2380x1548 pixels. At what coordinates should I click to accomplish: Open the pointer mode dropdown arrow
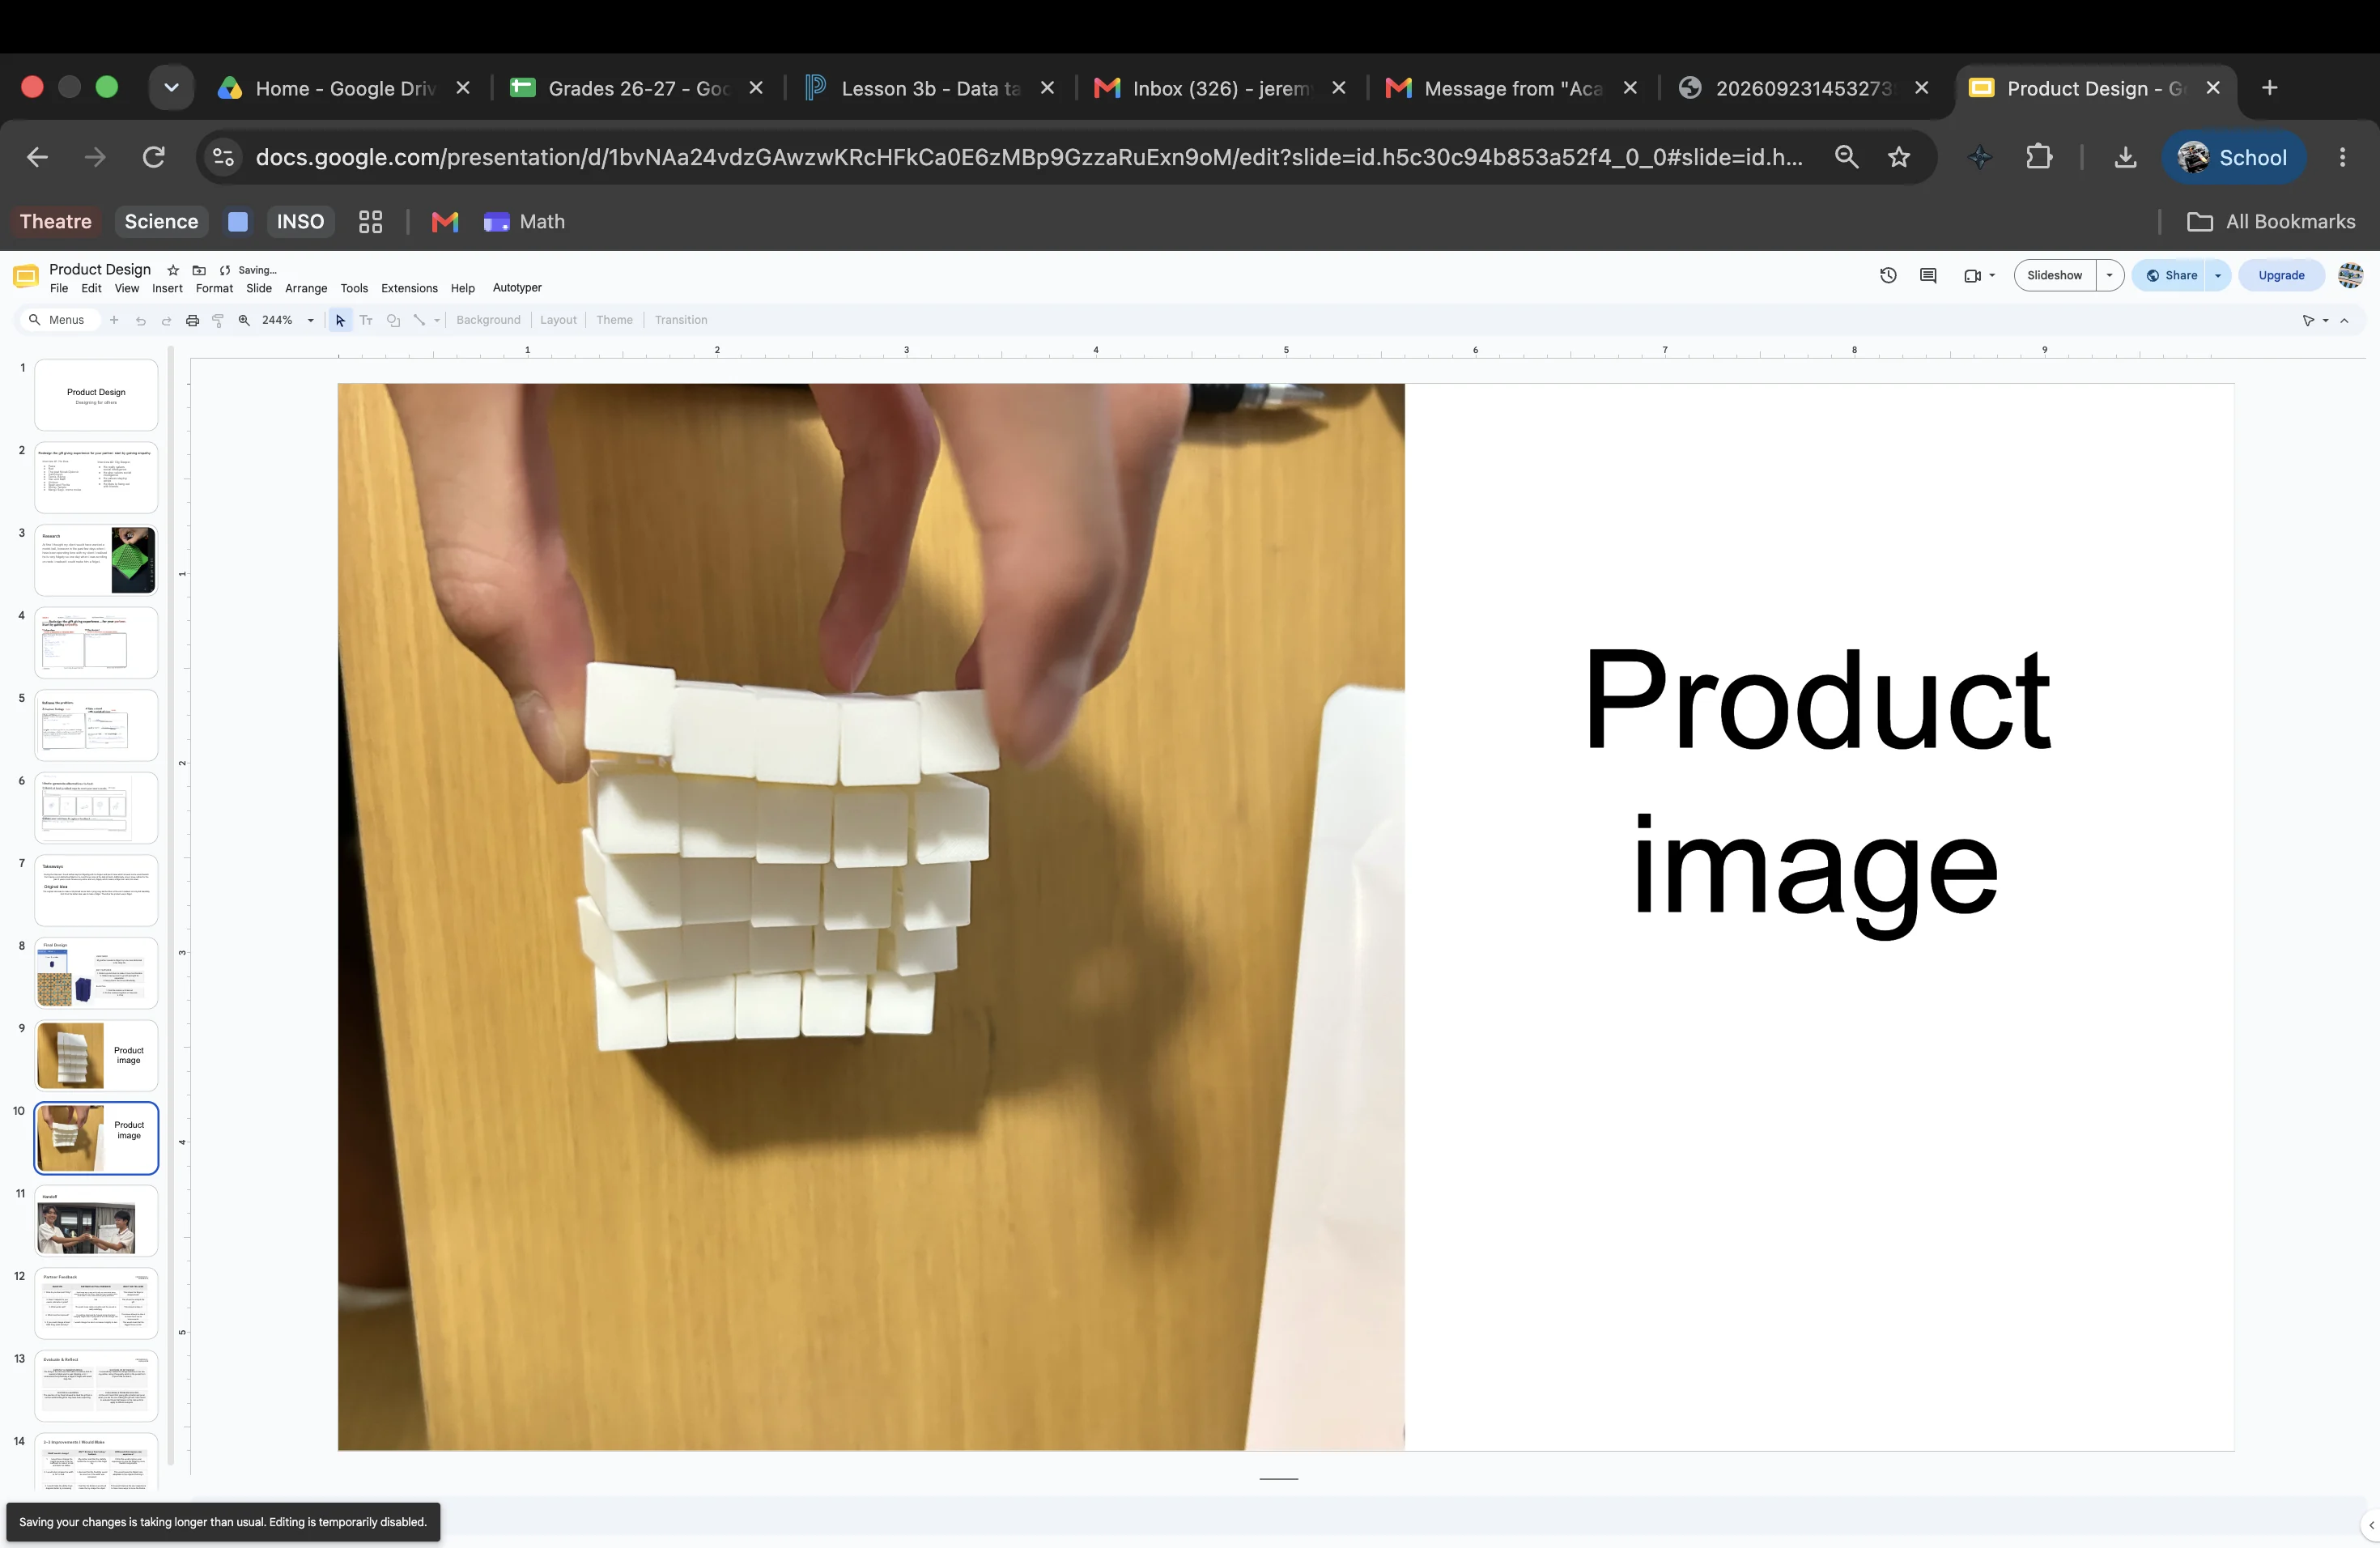click(2325, 321)
